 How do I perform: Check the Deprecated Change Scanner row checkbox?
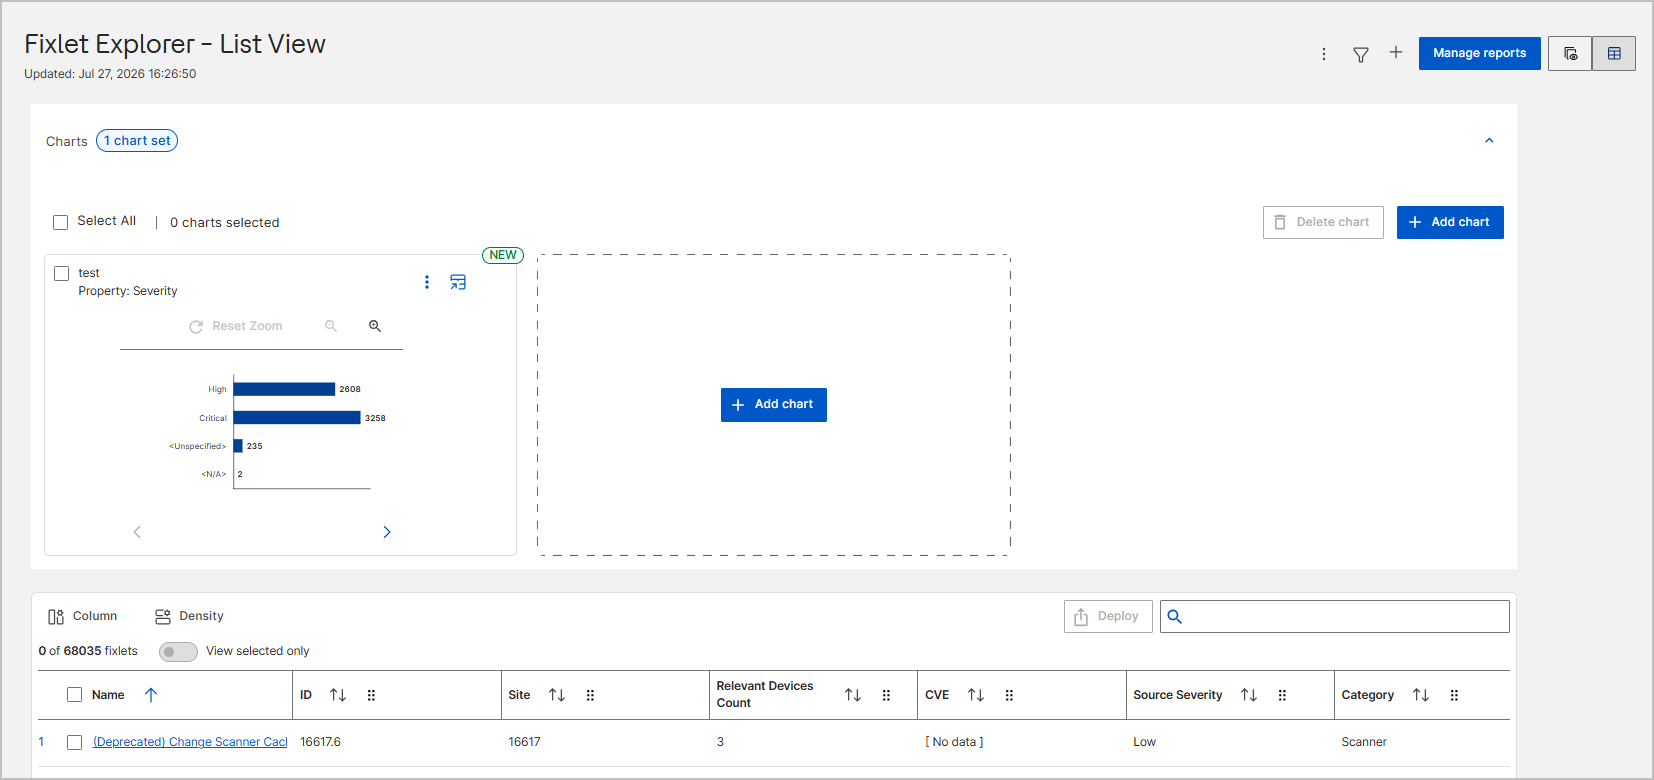(74, 743)
